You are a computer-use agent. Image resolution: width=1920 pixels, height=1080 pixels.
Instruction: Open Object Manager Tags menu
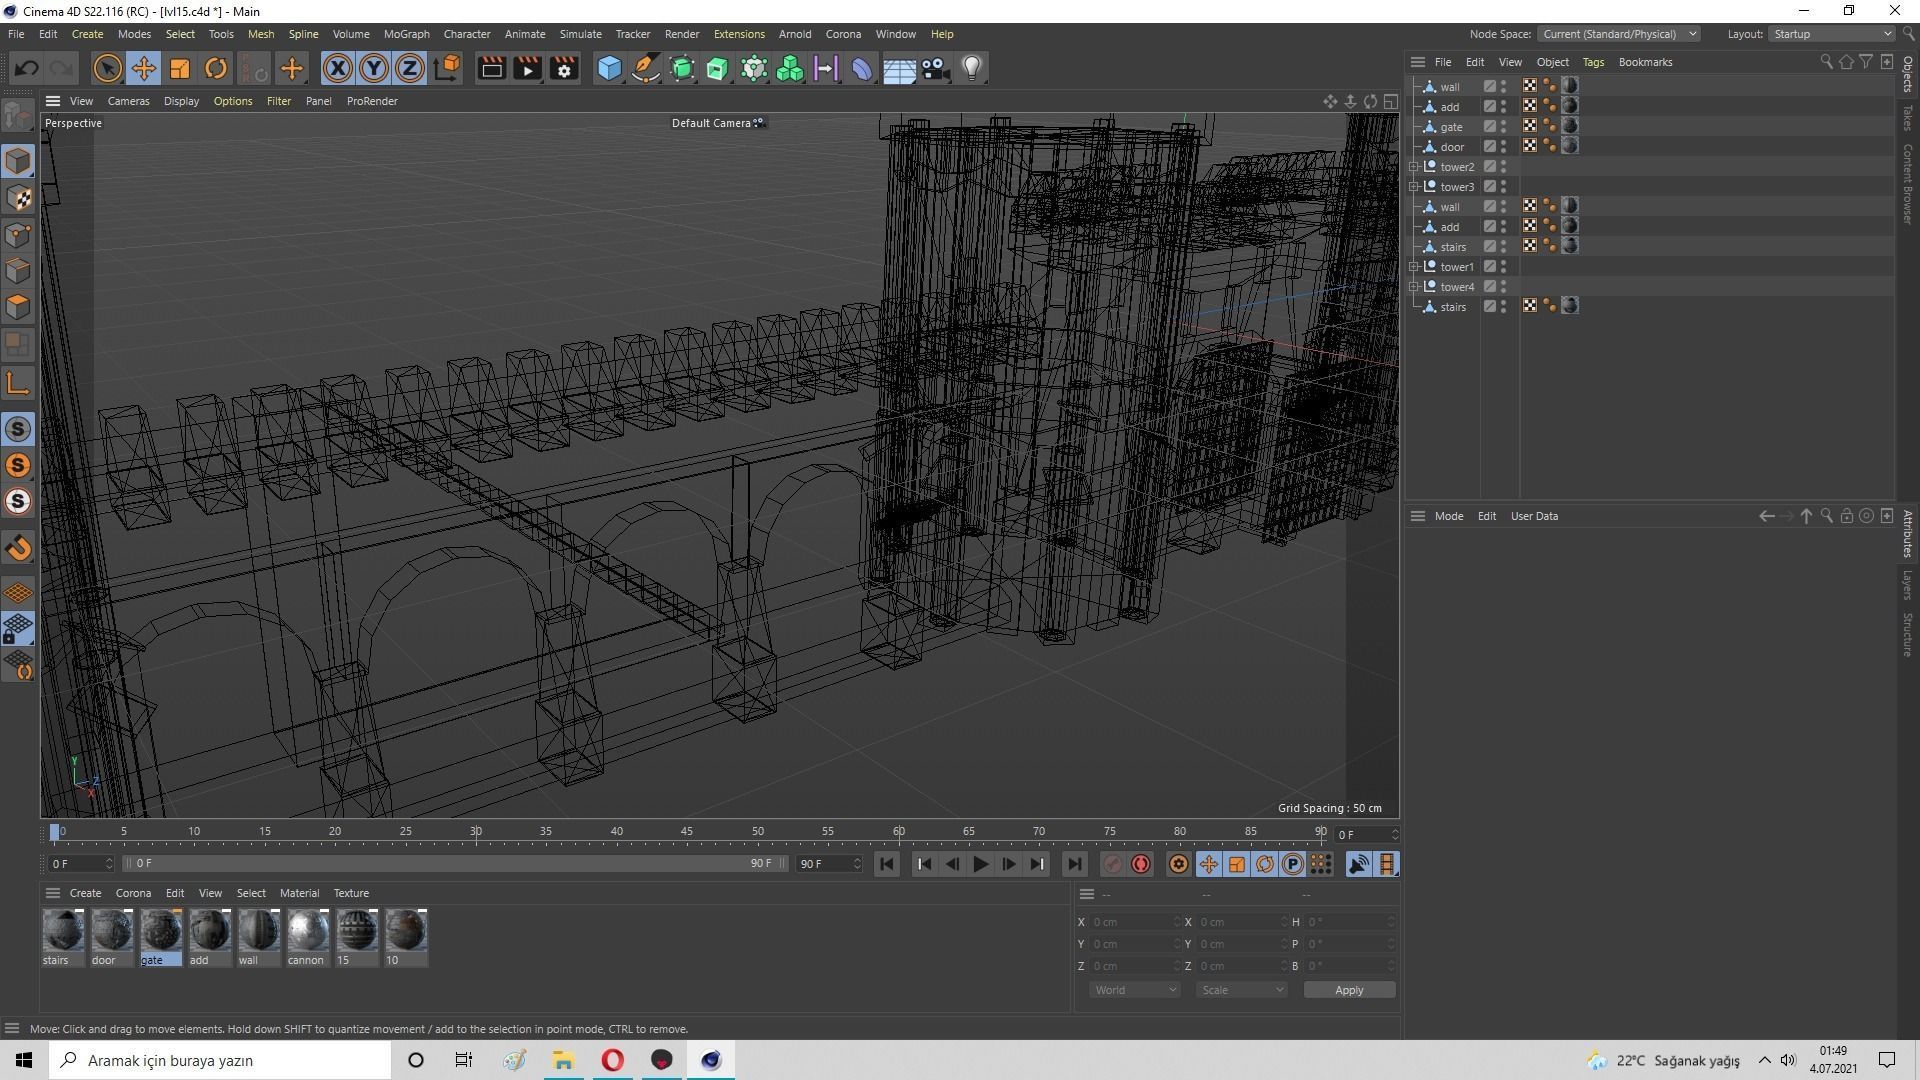(x=1593, y=62)
